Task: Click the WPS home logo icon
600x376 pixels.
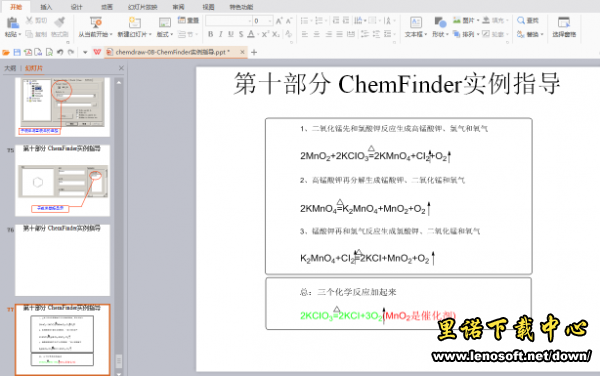Action: coord(97,52)
